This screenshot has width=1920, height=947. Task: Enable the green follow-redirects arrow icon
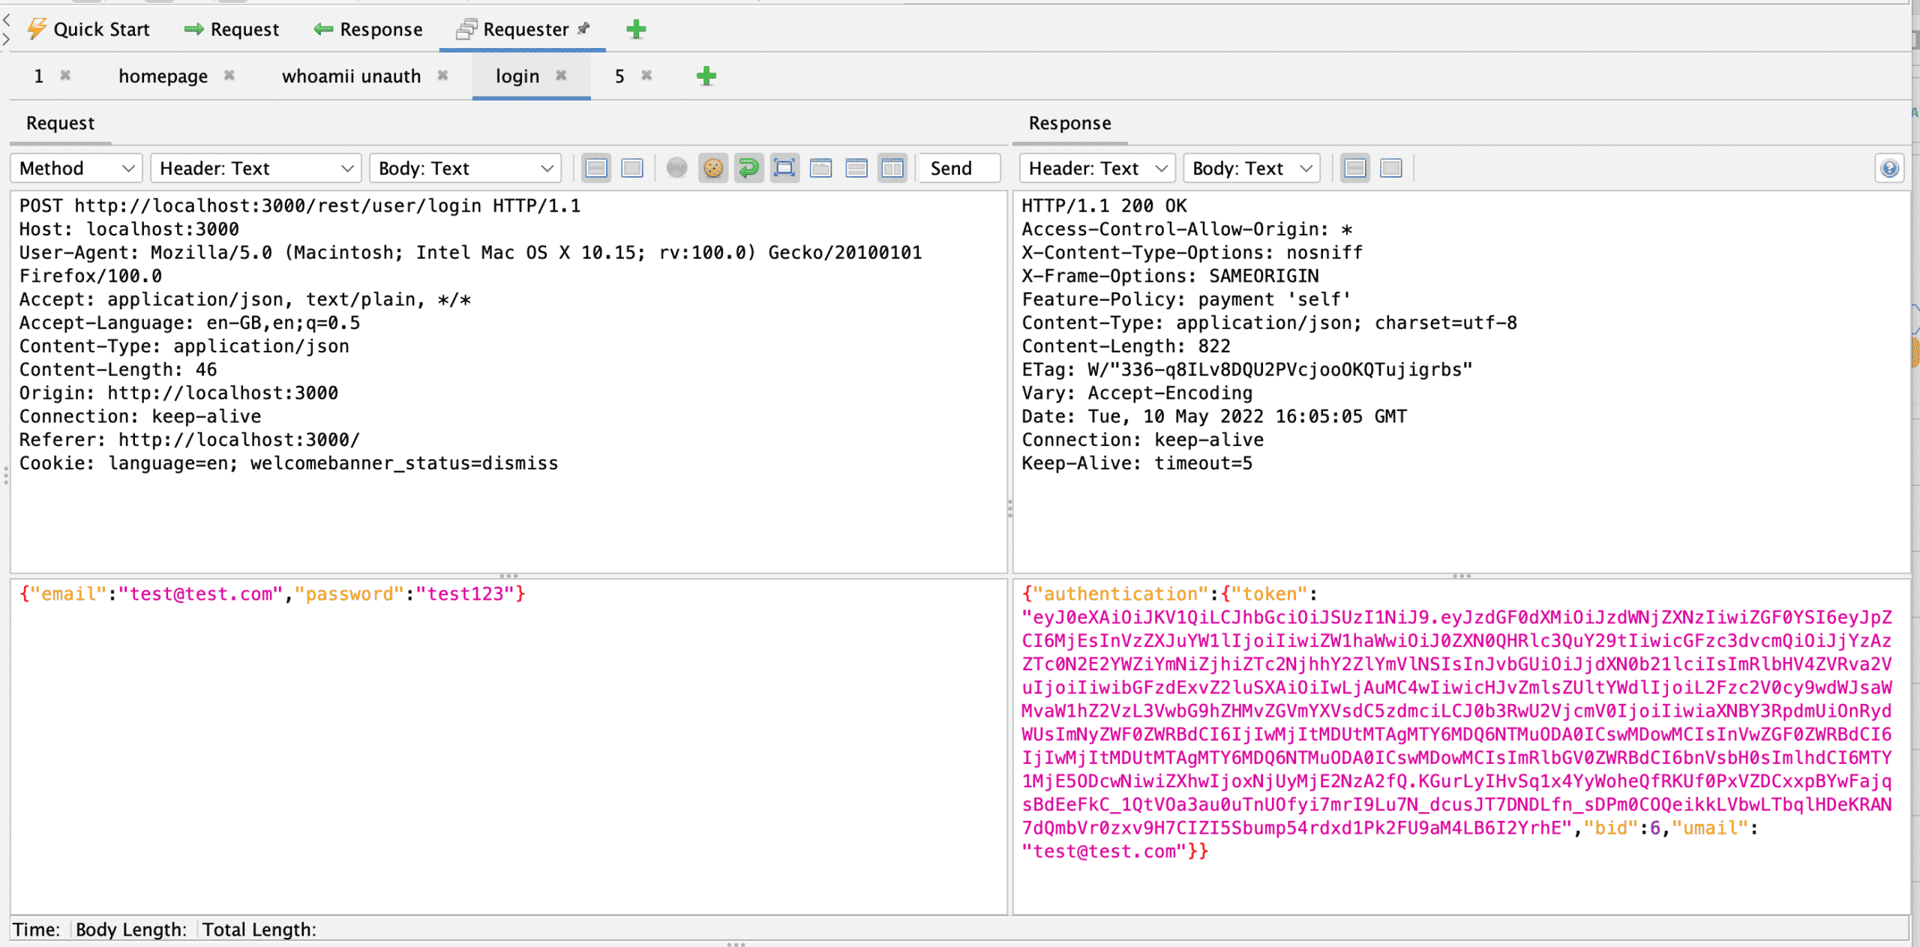coord(749,168)
